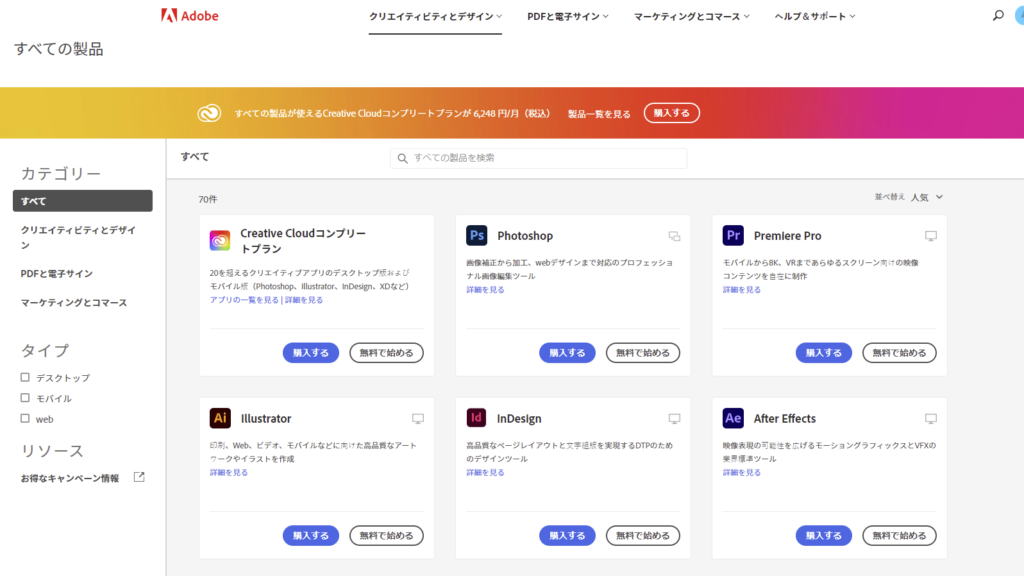1024x576 pixels.
Task: Click the Illustrator product title
Action: pos(266,419)
